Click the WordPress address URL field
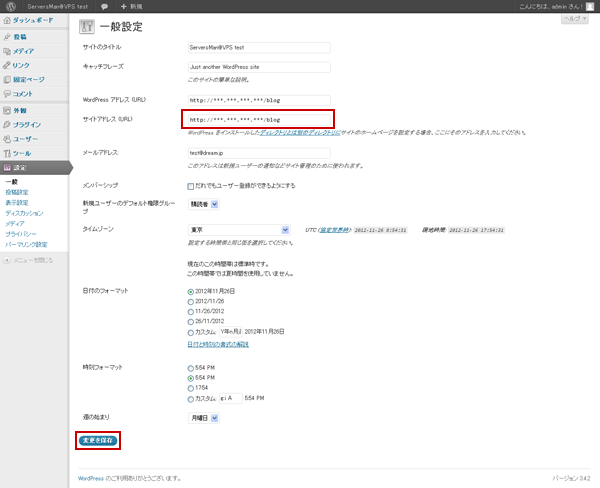Viewport: 600px width, 488px height. pos(259,100)
